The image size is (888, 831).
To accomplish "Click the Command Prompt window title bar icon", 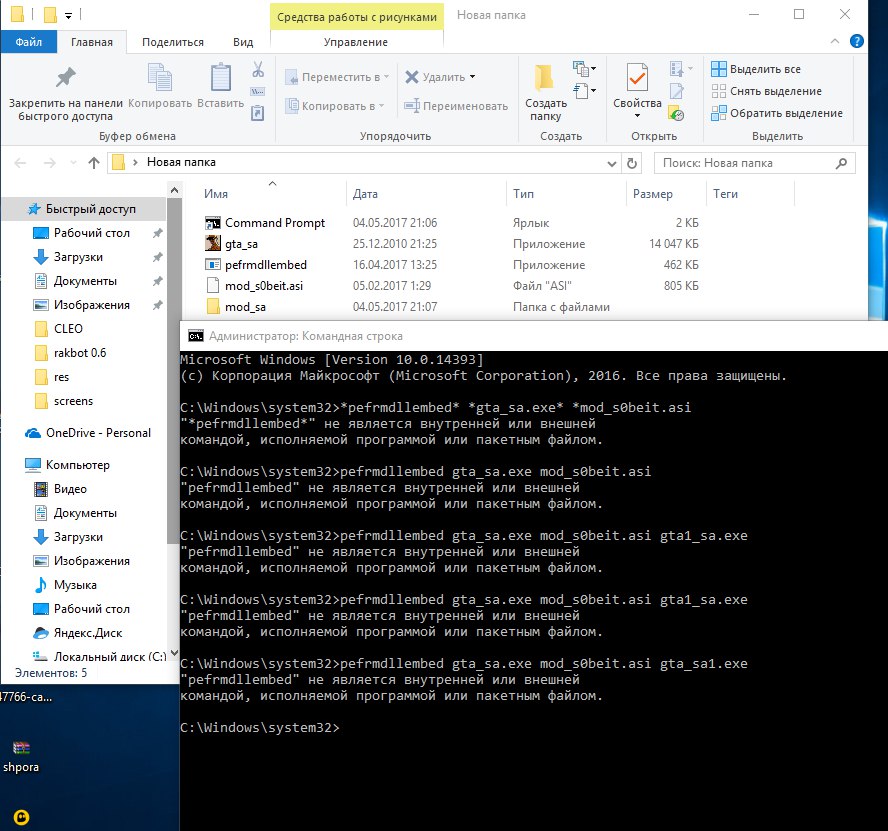I will pyautogui.click(x=196, y=336).
